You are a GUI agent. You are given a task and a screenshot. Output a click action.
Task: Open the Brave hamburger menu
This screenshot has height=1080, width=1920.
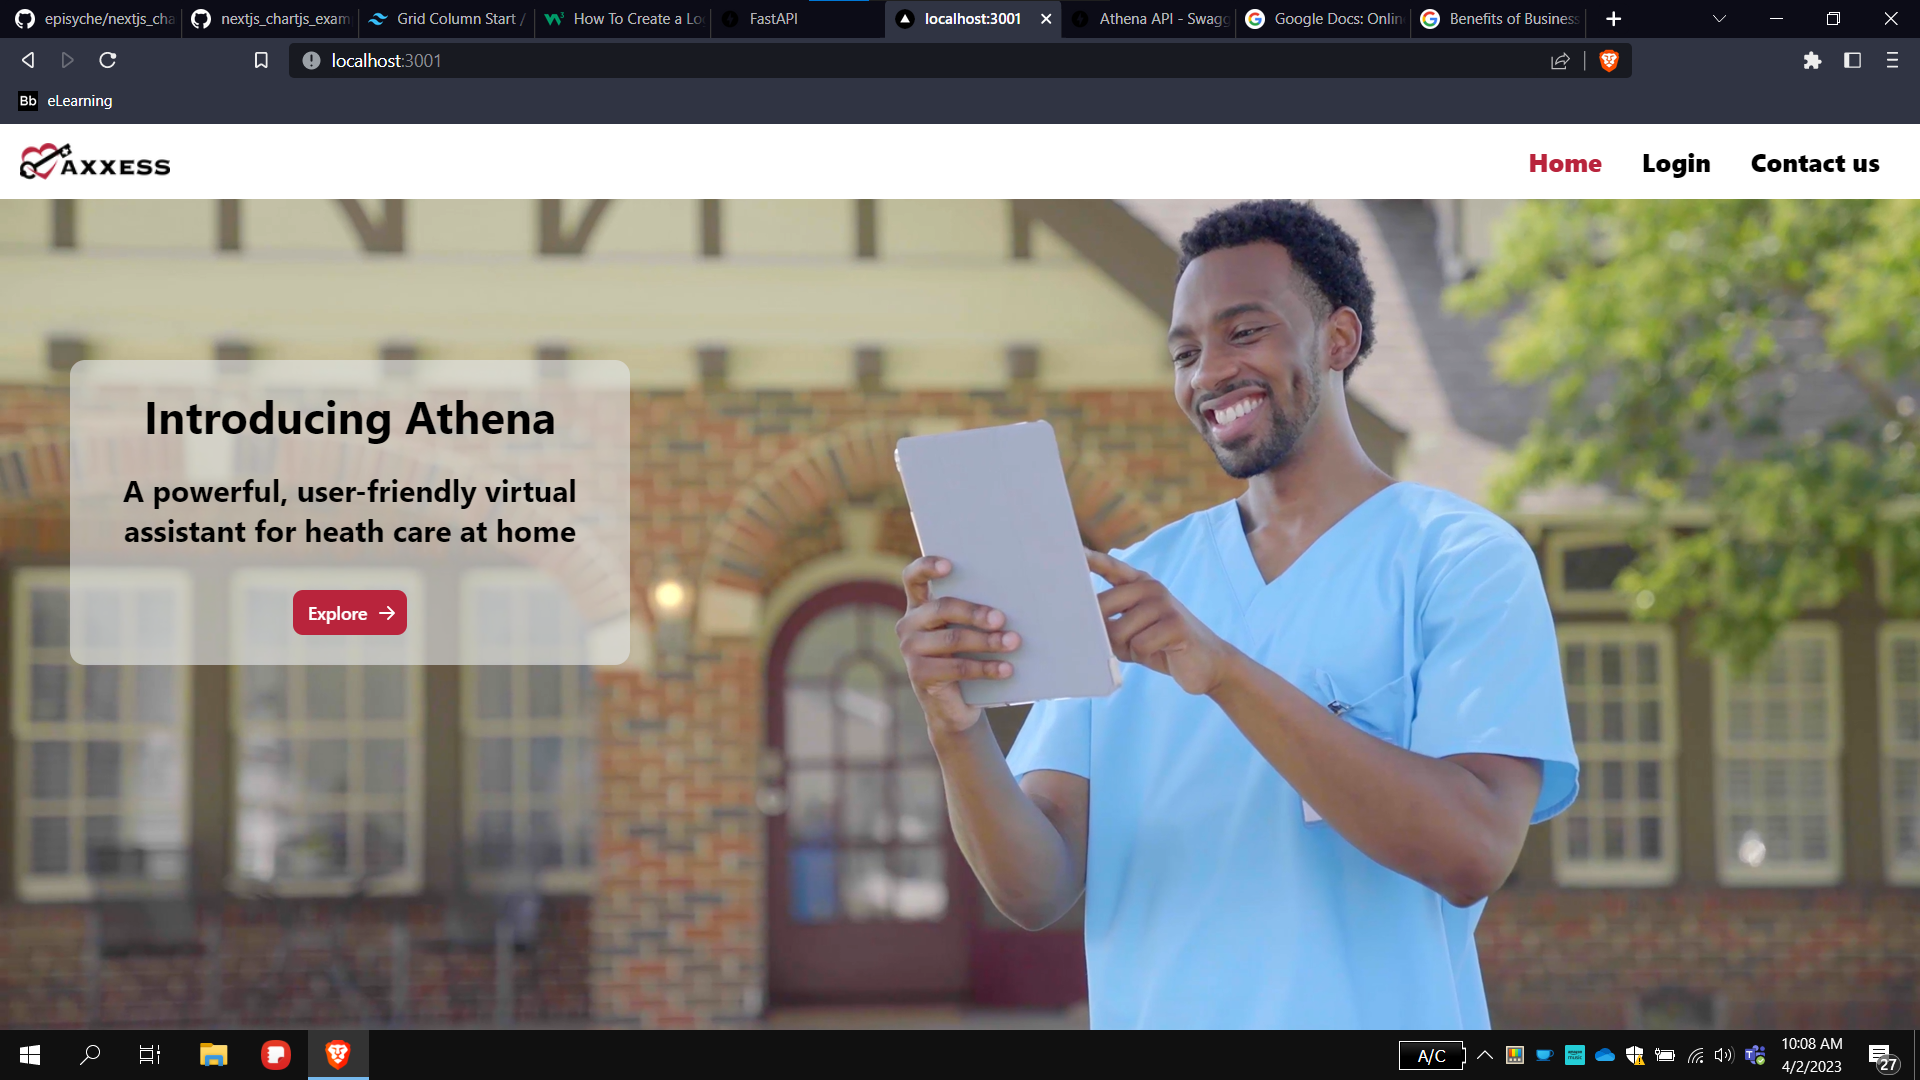click(1892, 61)
